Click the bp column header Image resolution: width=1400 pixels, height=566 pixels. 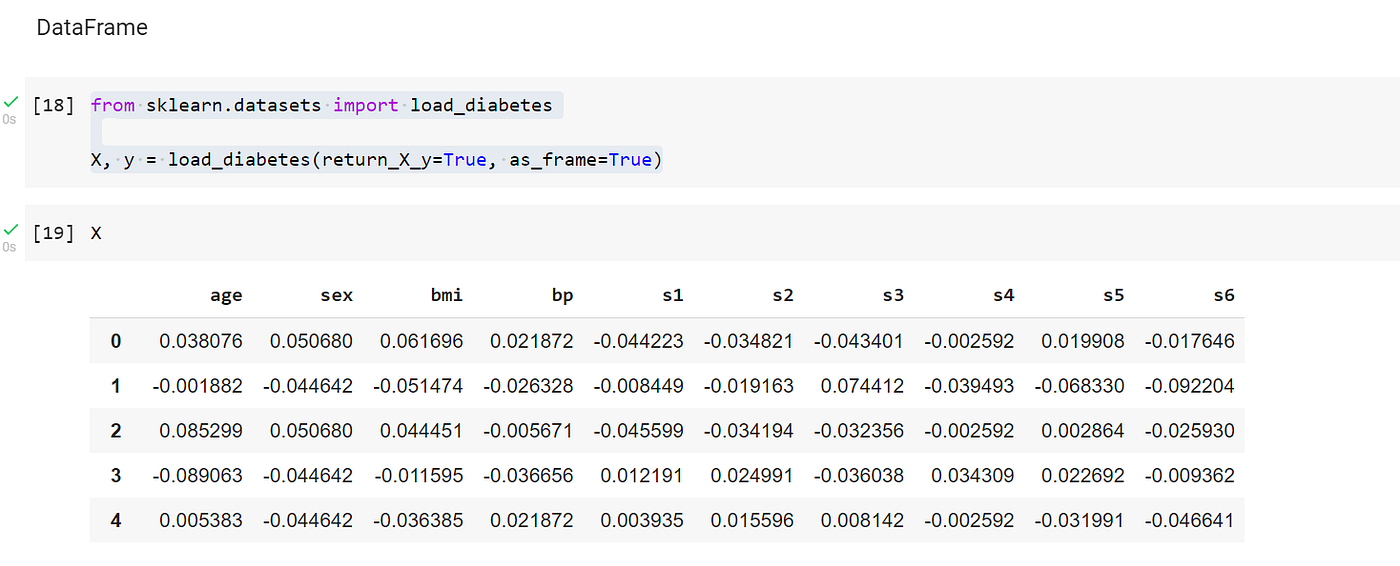562,295
